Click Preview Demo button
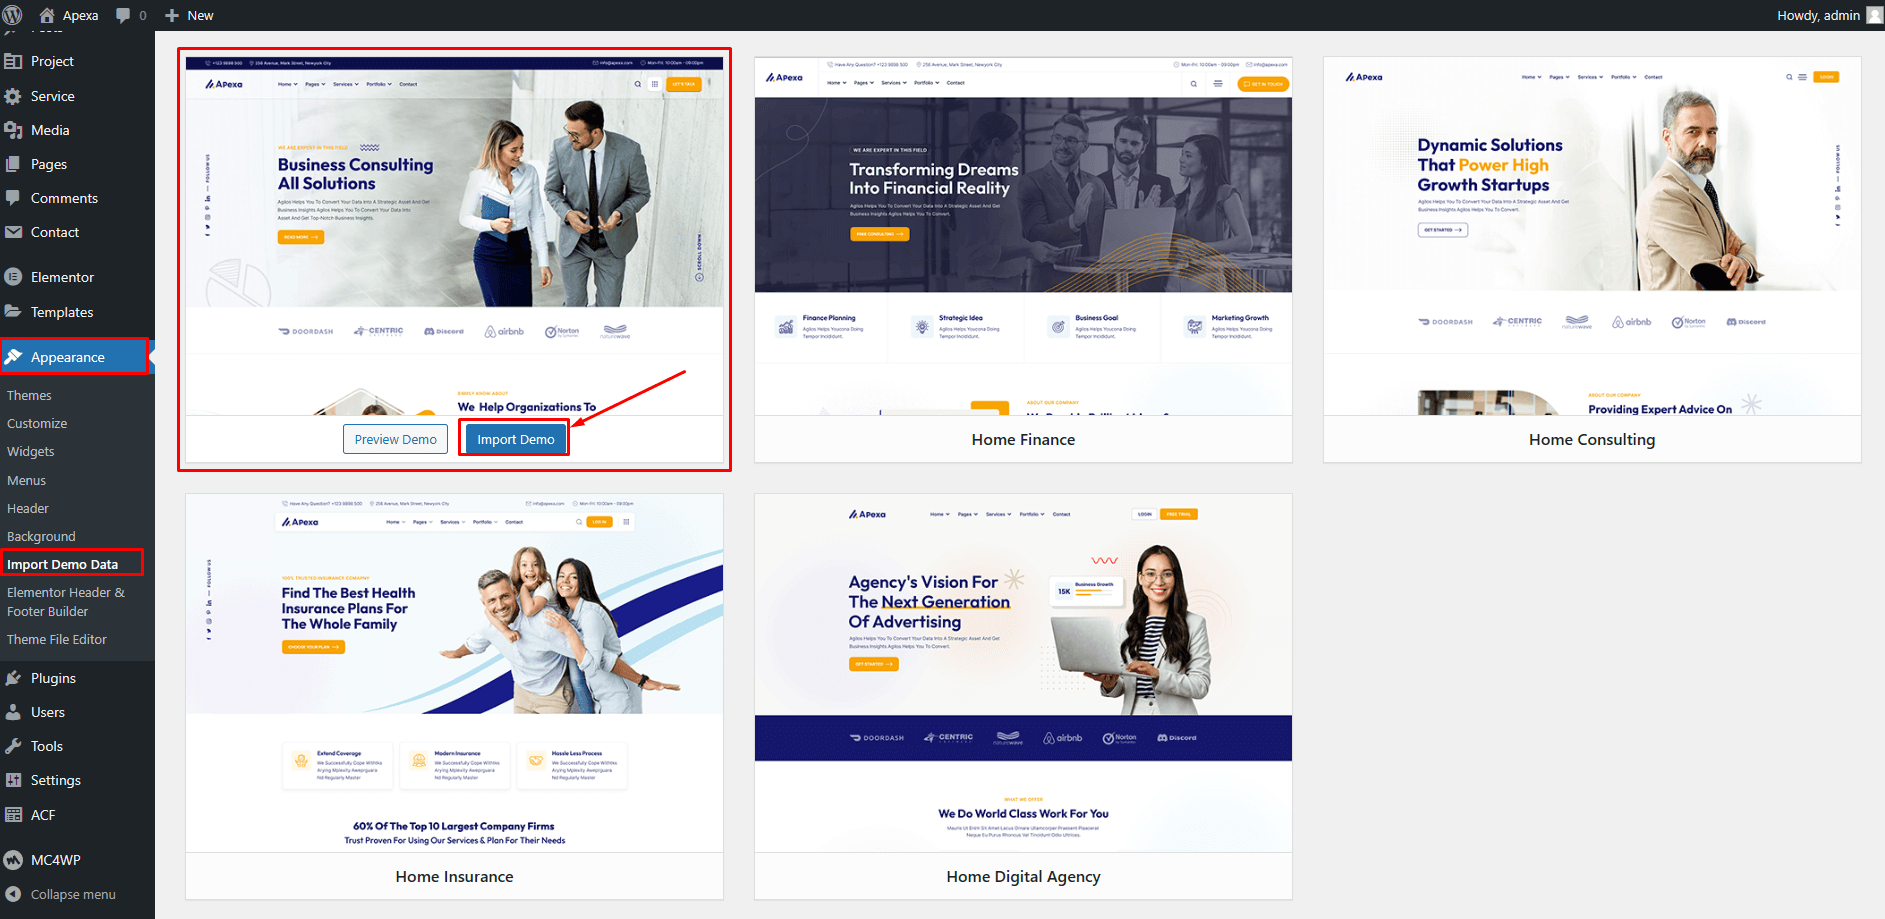The height and width of the screenshot is (919, 1885). [396, 439]
